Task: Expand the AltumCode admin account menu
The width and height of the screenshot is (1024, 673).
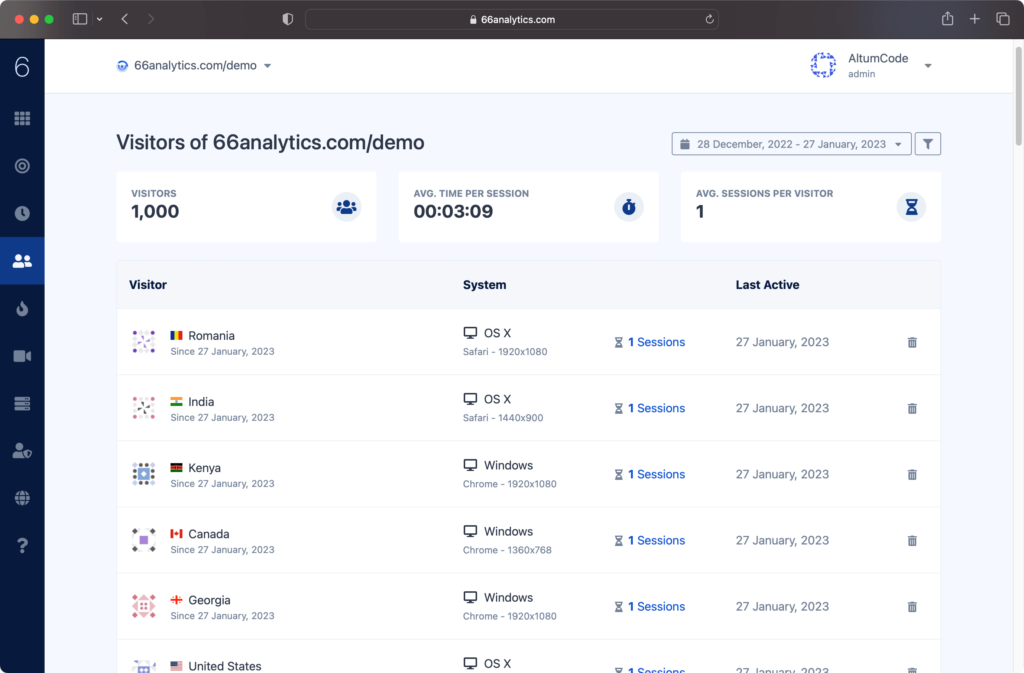Action: coord(871,66)
